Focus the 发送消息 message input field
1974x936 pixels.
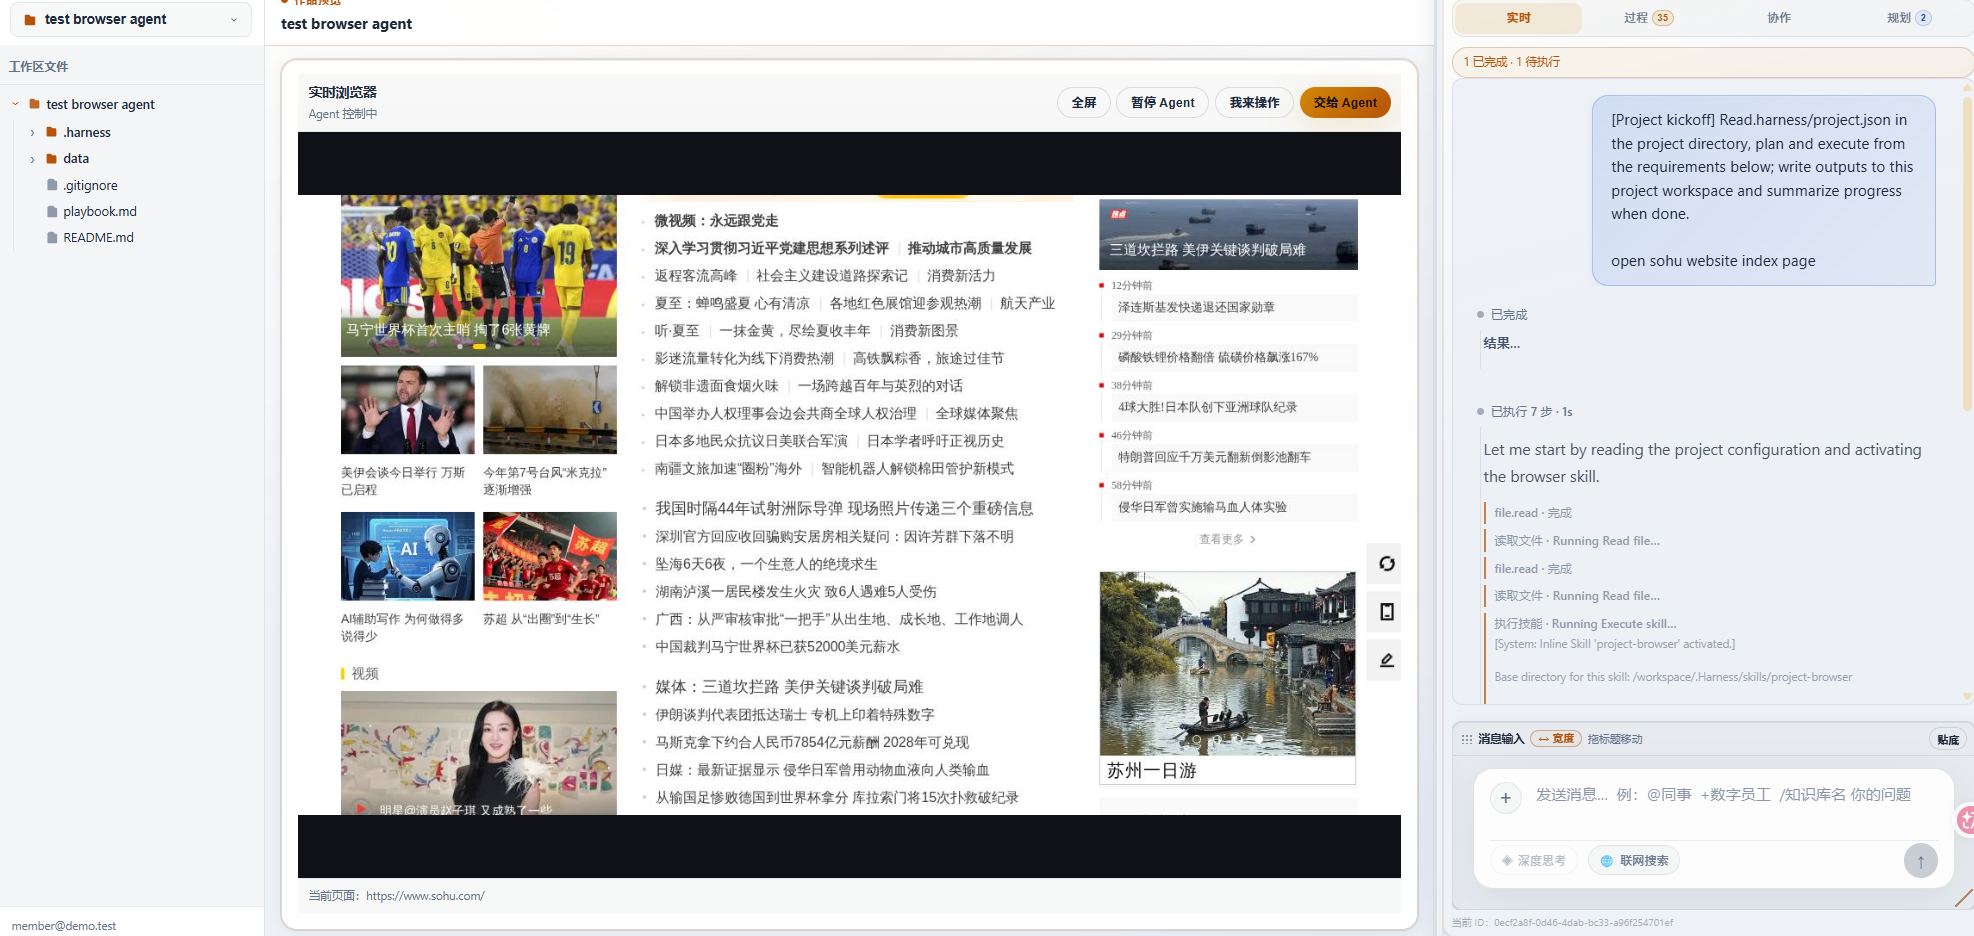[x=1723, y=795]
